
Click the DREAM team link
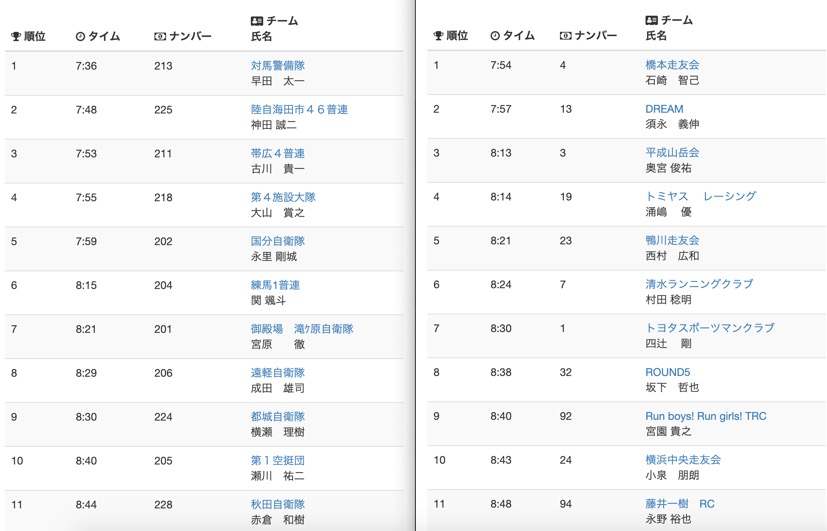coord(664,109)
